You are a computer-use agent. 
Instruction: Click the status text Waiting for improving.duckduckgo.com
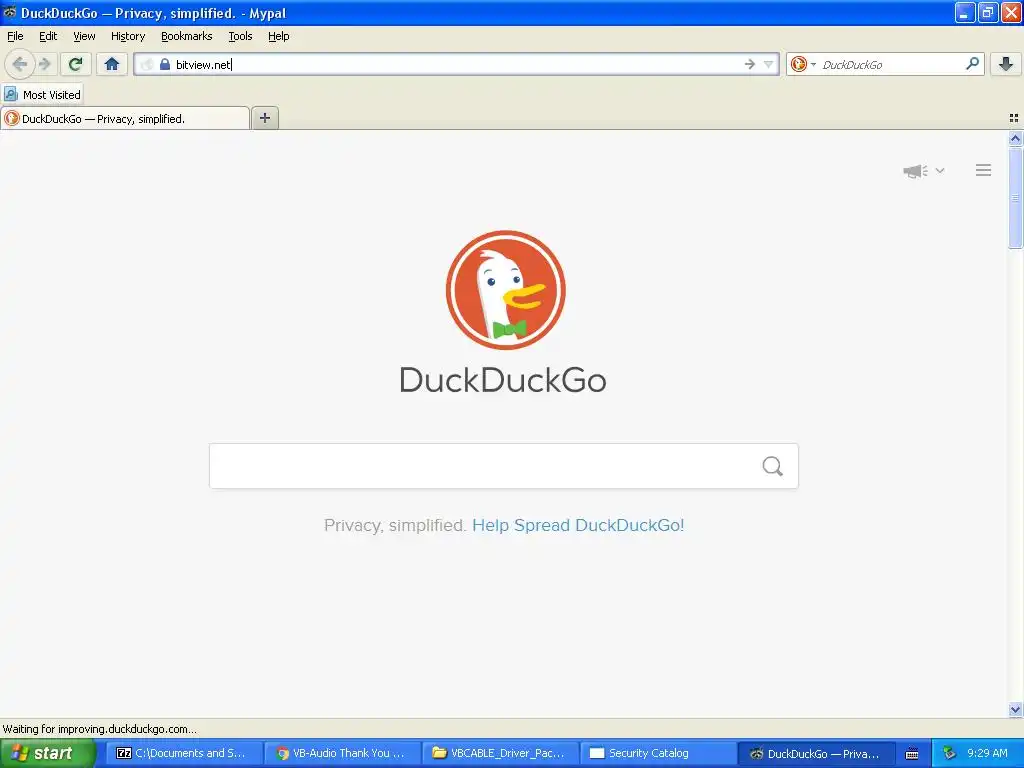(x=99, y=729)
